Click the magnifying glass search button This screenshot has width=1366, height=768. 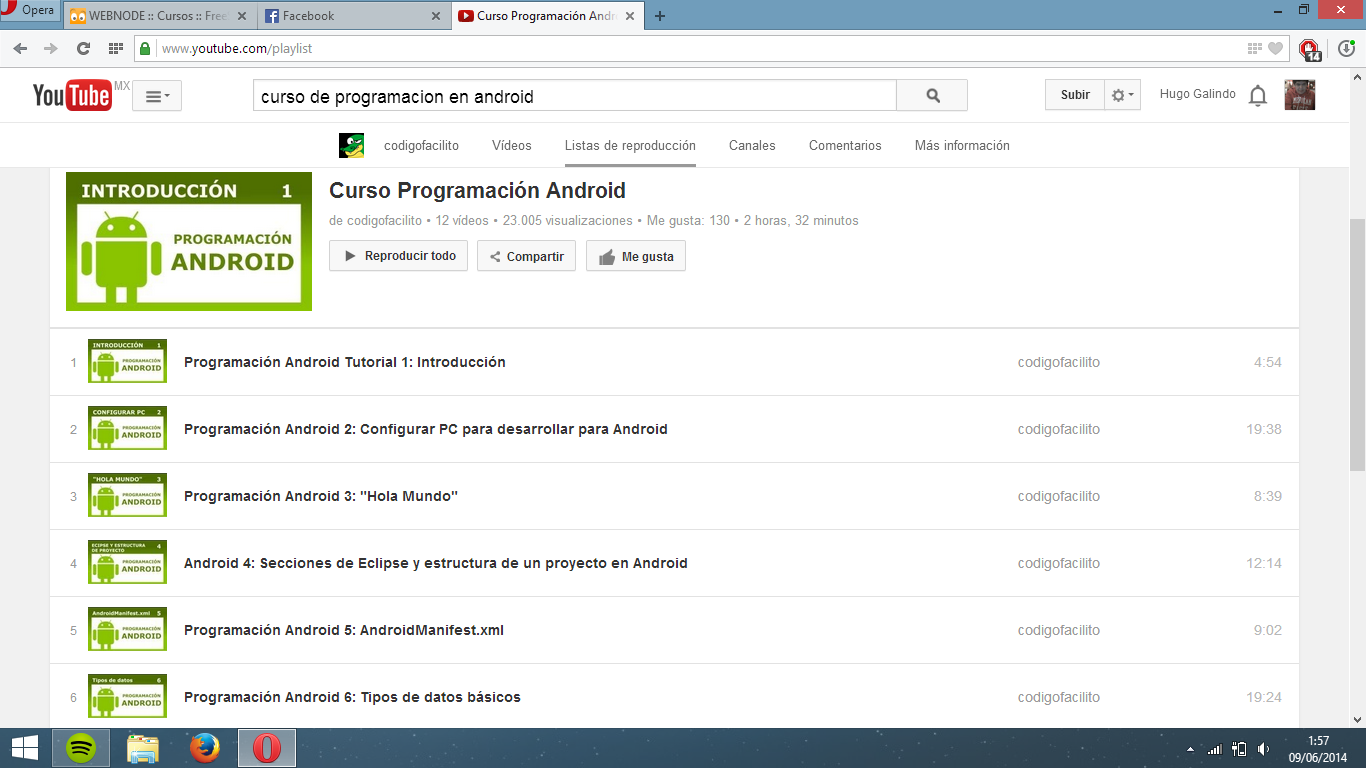(x=932, y=96)
